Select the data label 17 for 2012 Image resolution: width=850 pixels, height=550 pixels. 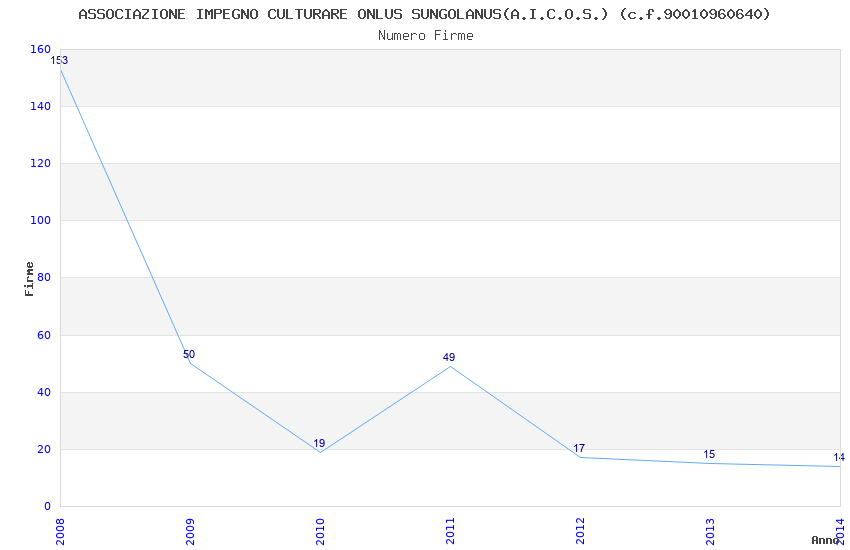click(x=579, y=448)
